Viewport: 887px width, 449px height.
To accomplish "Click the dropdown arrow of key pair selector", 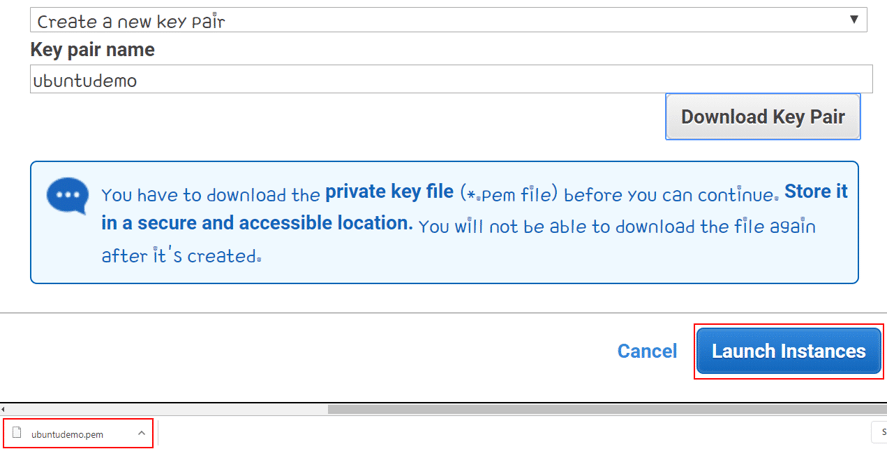I will coord(854,20).
